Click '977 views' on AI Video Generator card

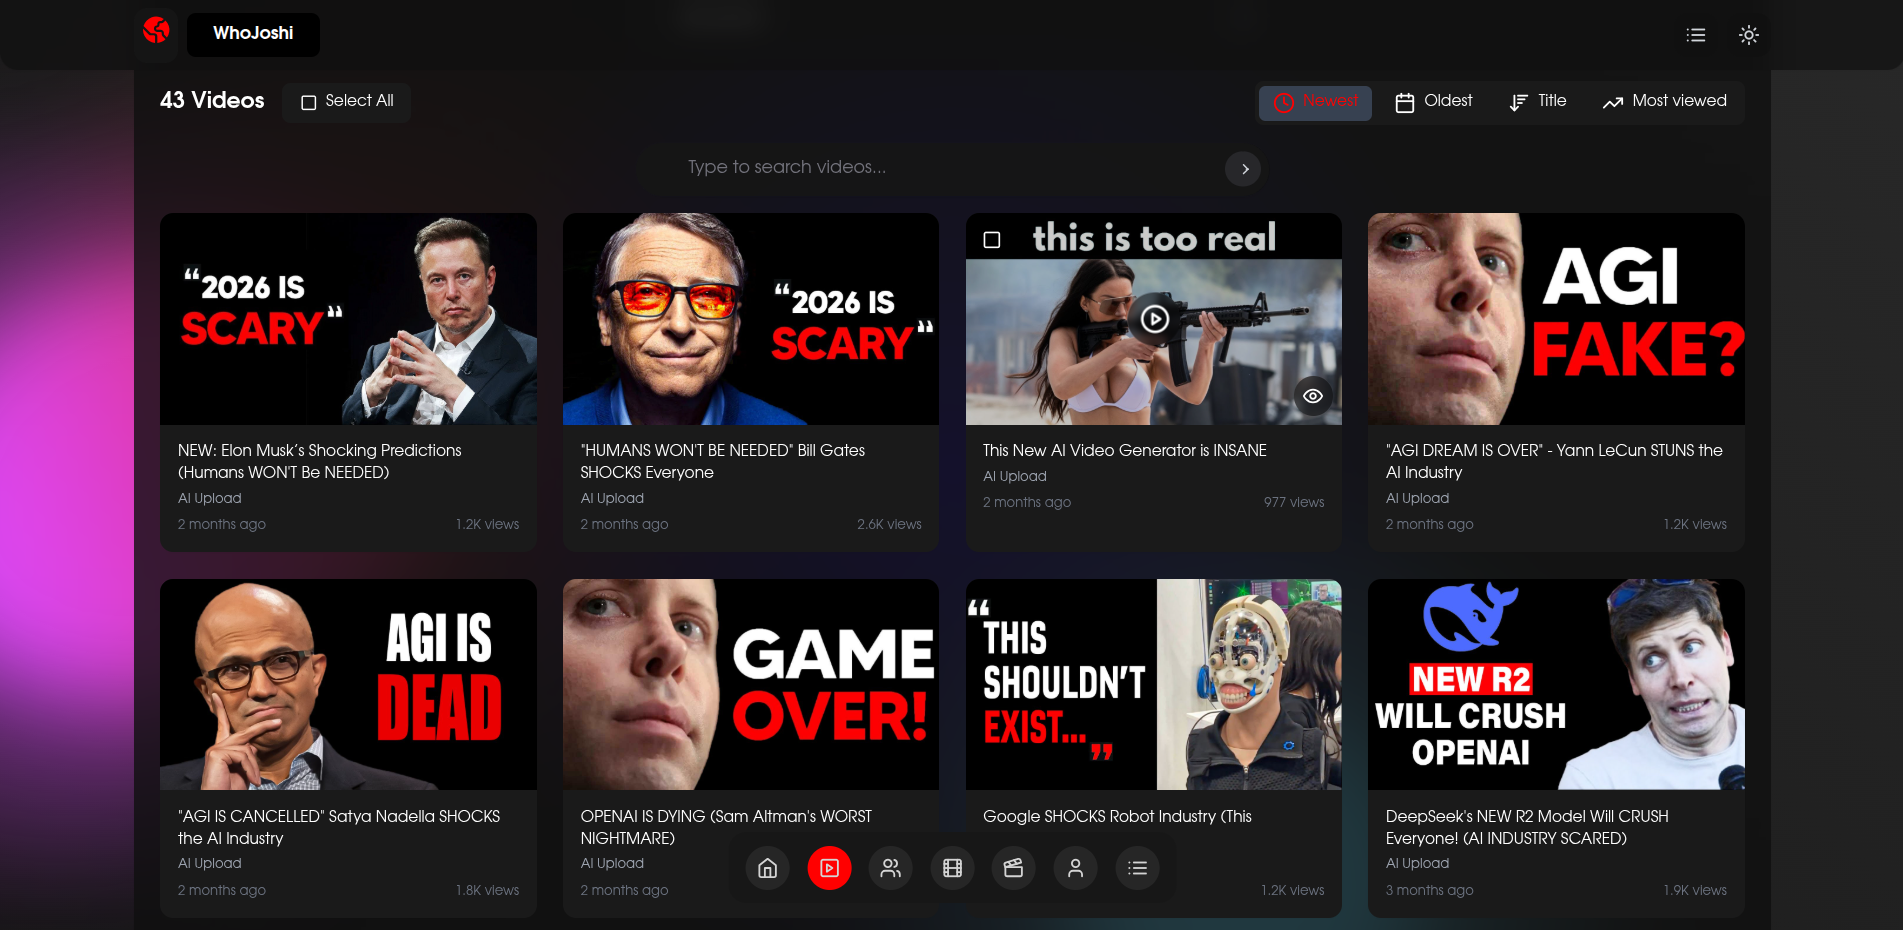coord(1294,503)
